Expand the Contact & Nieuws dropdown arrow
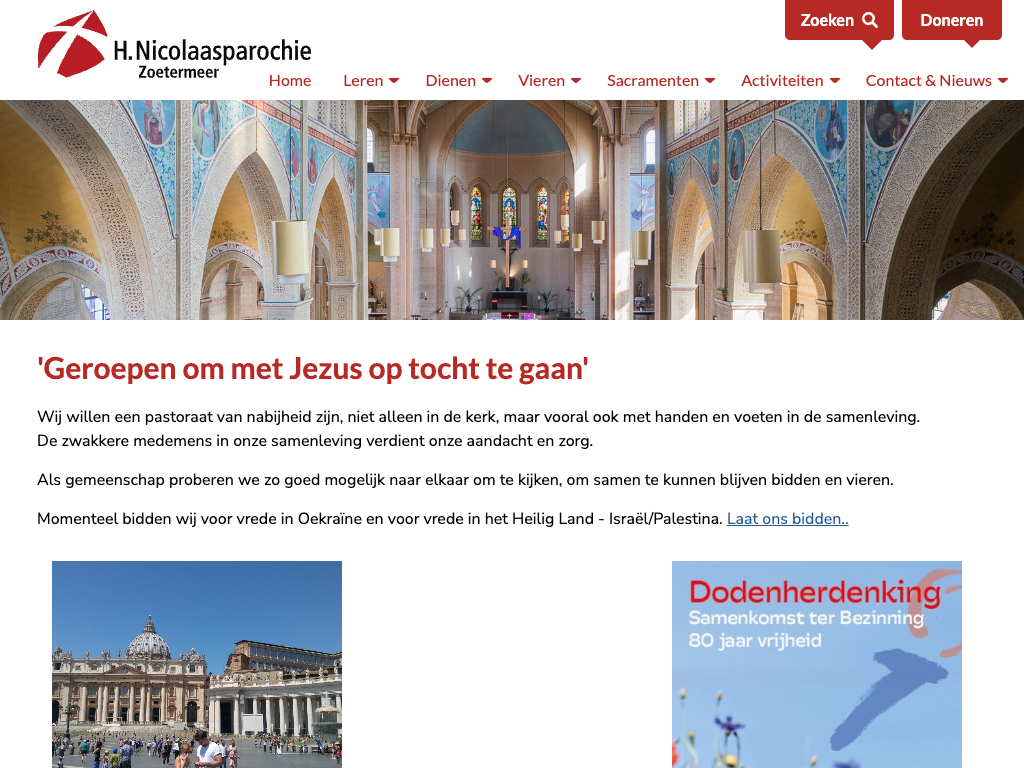Screen dimensions: 1024x768 (1002, 81)
